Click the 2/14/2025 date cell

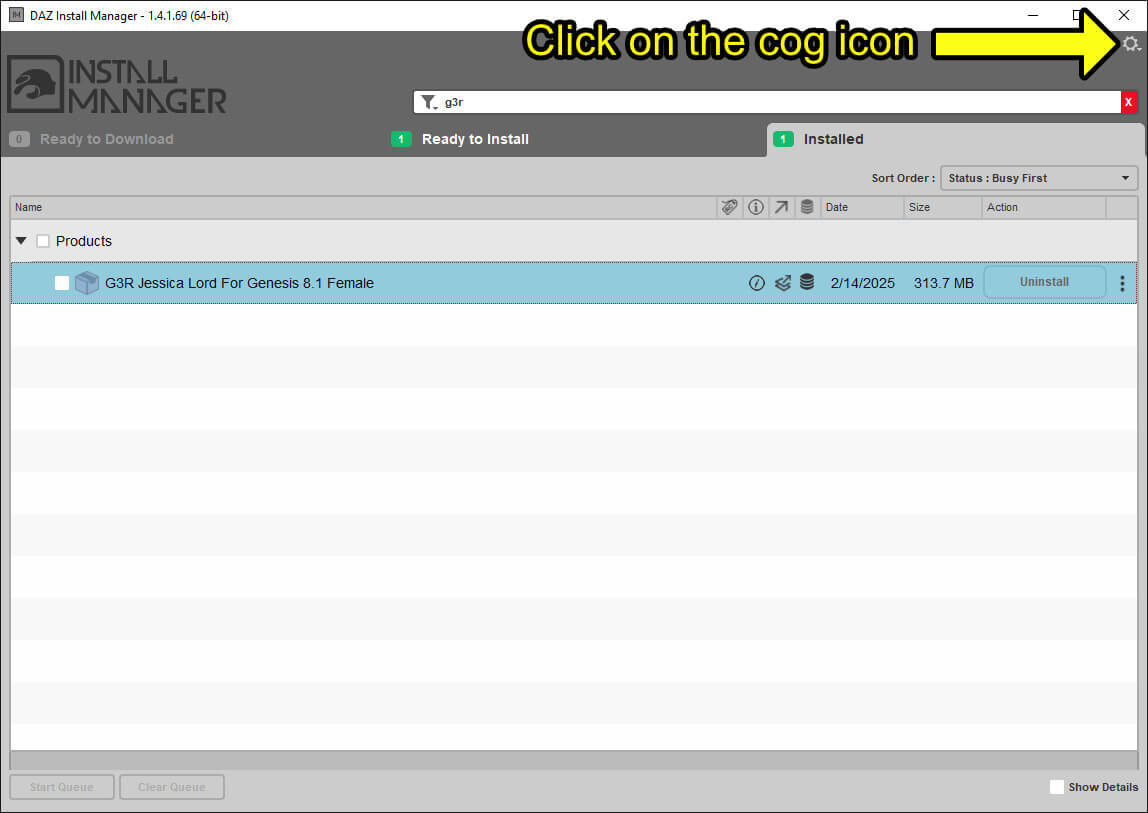[862, 283]
